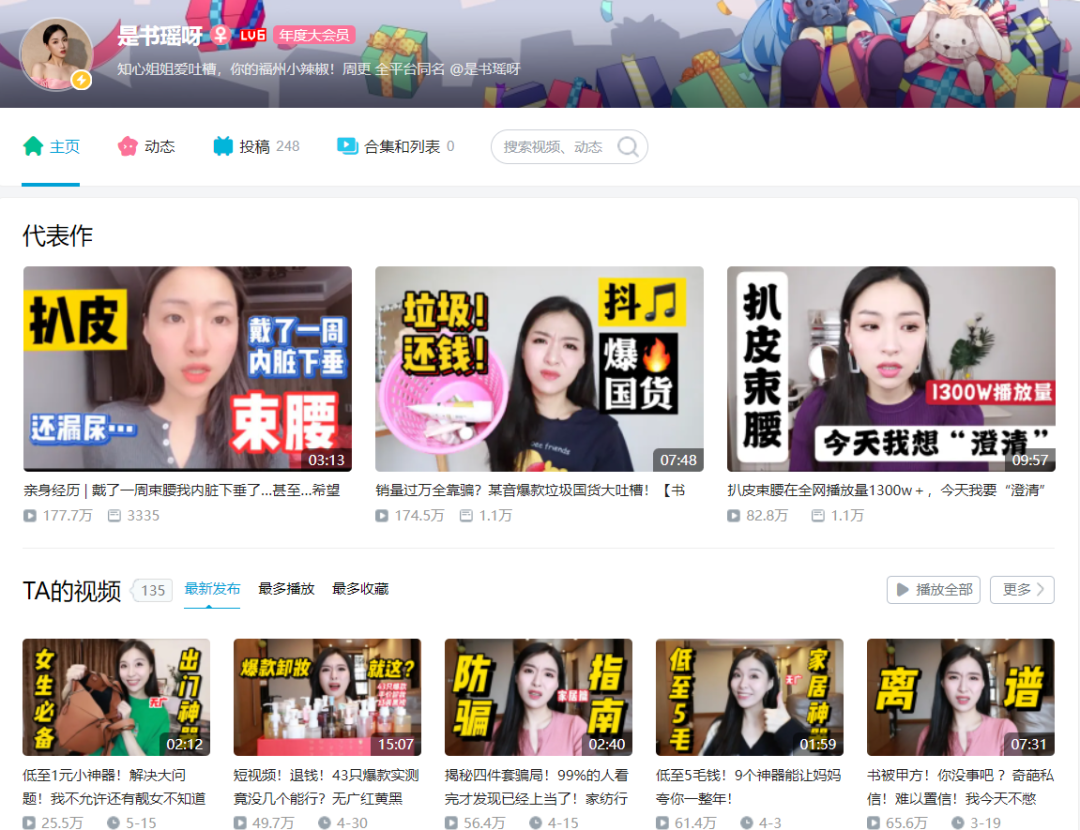The height and width of the screenshot is (830, 1080).
Task: Open the 女生必备 出门神器 02:12 thumbnail
Action: click(116, 697)
